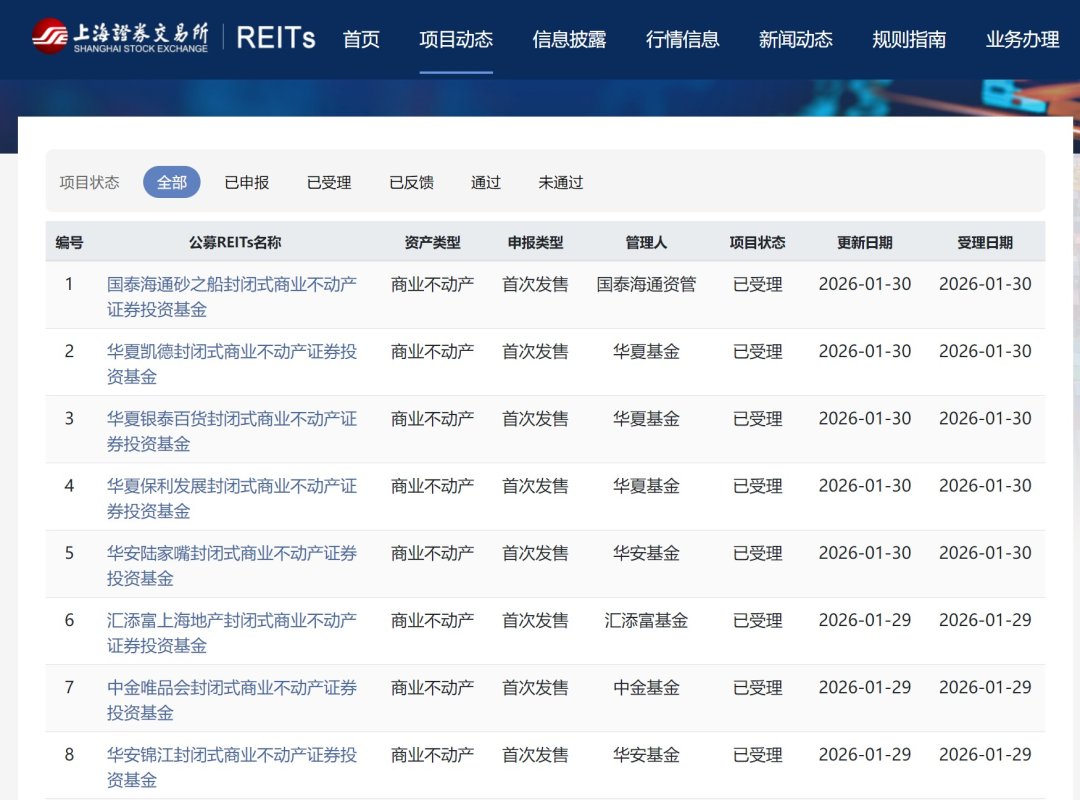Show only 未通过 projects

pos(559,182)
